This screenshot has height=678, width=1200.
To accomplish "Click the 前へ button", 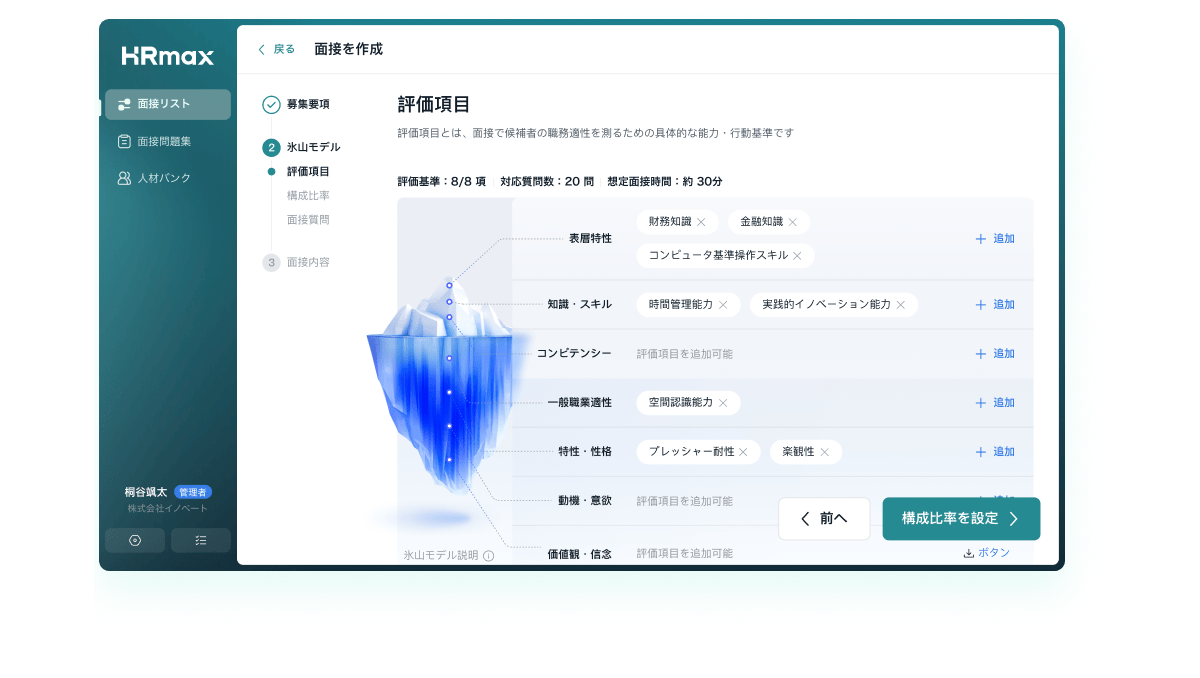I will click(823, 518).
